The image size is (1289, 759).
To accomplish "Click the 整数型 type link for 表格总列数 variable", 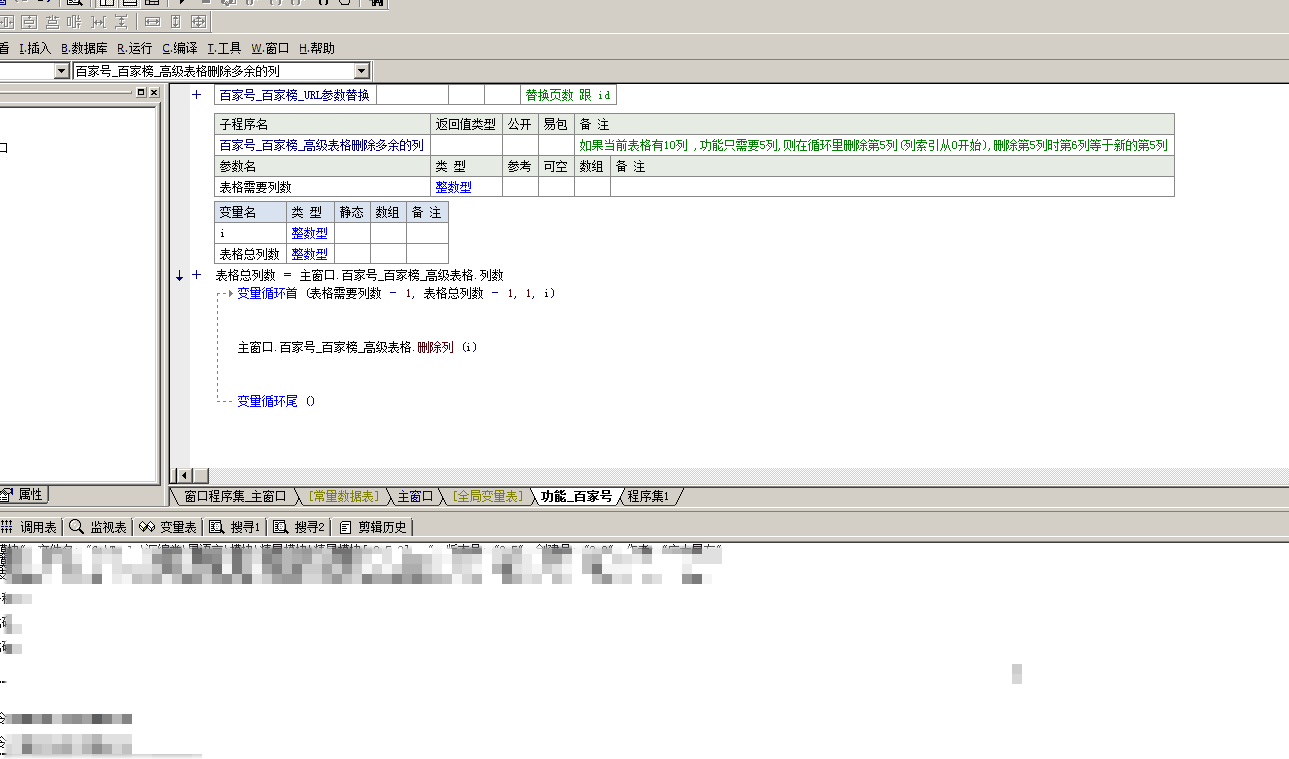I will (x=309, y=254).
